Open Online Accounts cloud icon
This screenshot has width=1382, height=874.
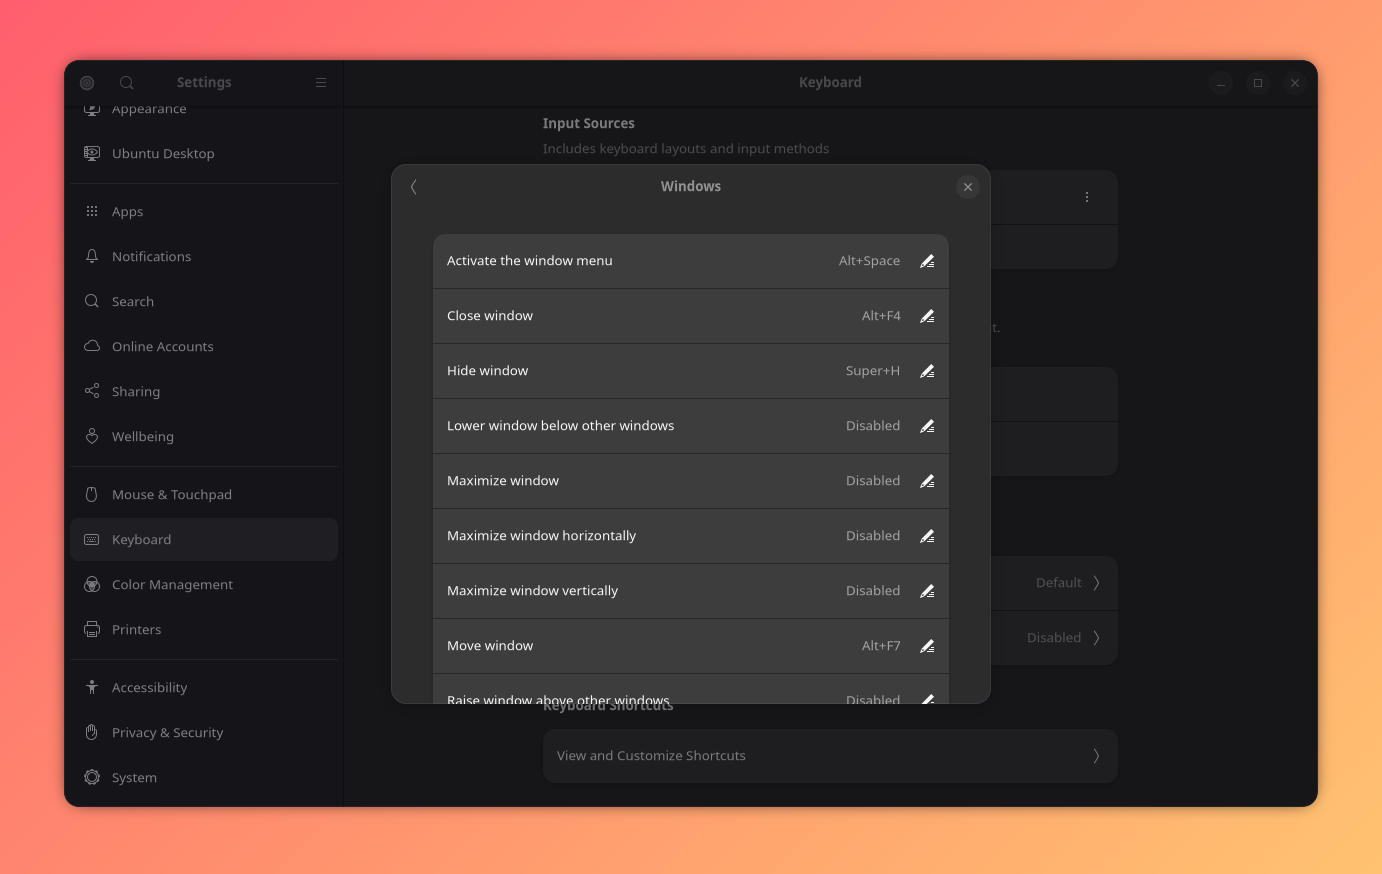[x=91, y=346]
